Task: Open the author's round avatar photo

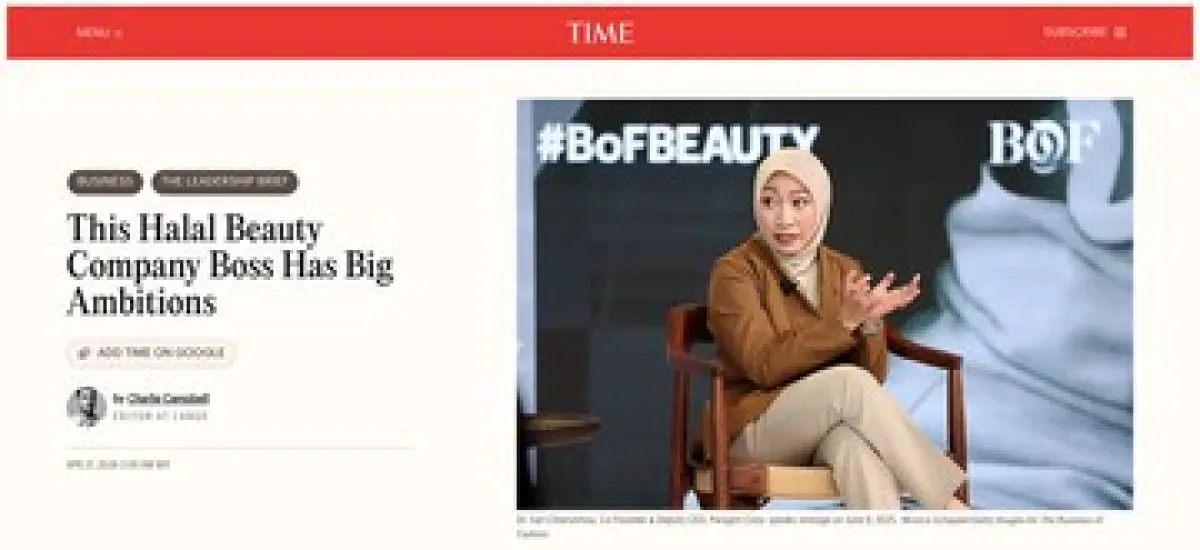Action: (86, 406)
